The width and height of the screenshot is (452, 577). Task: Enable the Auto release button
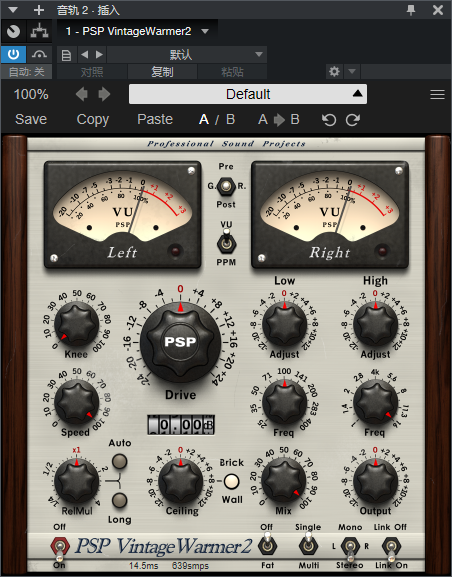[x=120, y=461]
